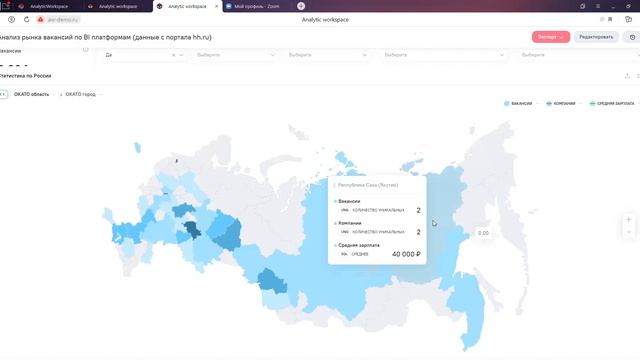The image size is (640, 360).
Task: Click the icon beside the Вакансии card title
Action: (85, 50)
